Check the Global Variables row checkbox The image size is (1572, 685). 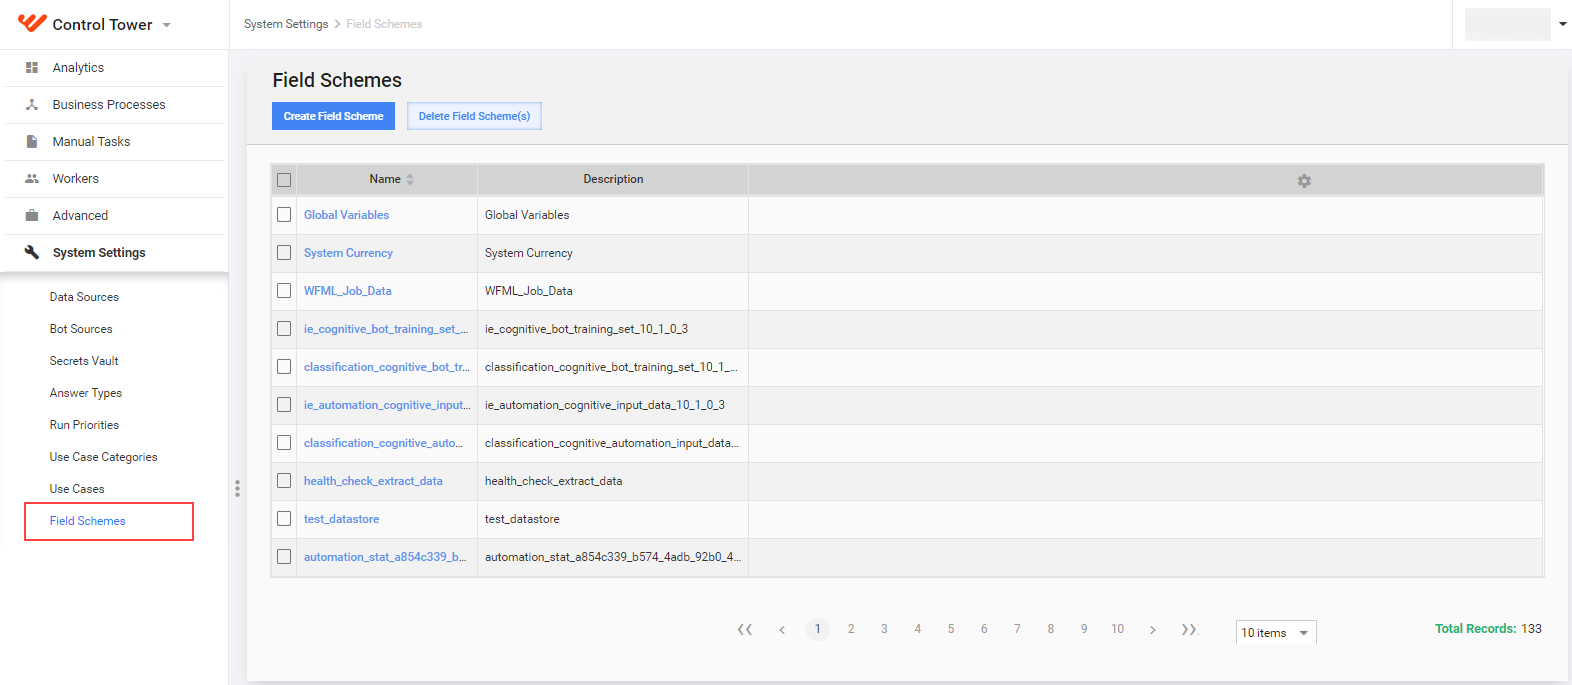coord(284,215)
